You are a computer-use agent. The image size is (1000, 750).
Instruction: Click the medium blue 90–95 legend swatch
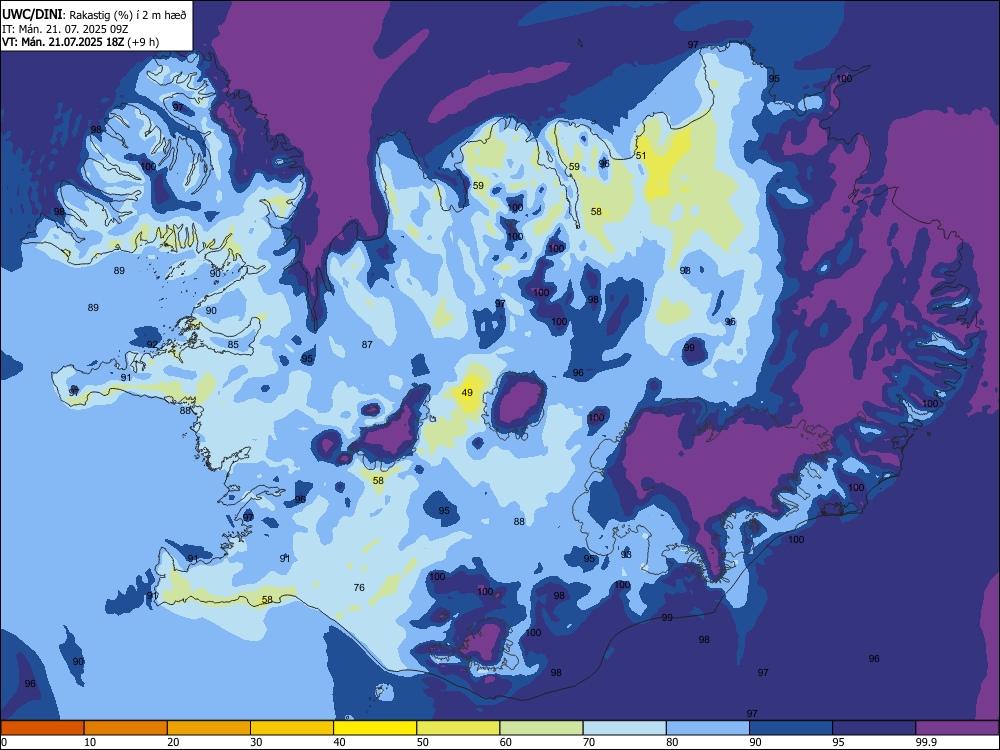(x=791, y=728)
